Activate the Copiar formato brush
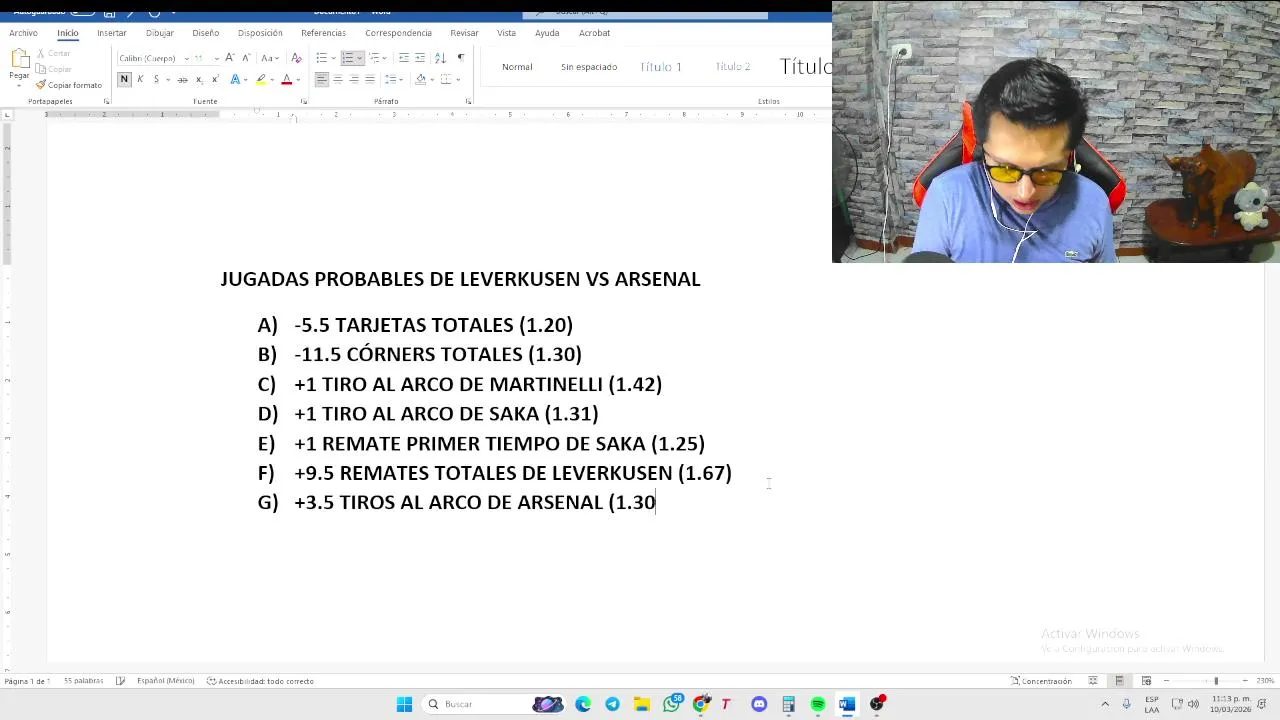The width and height of the screenshot is (1280, 720). (68, 85)
